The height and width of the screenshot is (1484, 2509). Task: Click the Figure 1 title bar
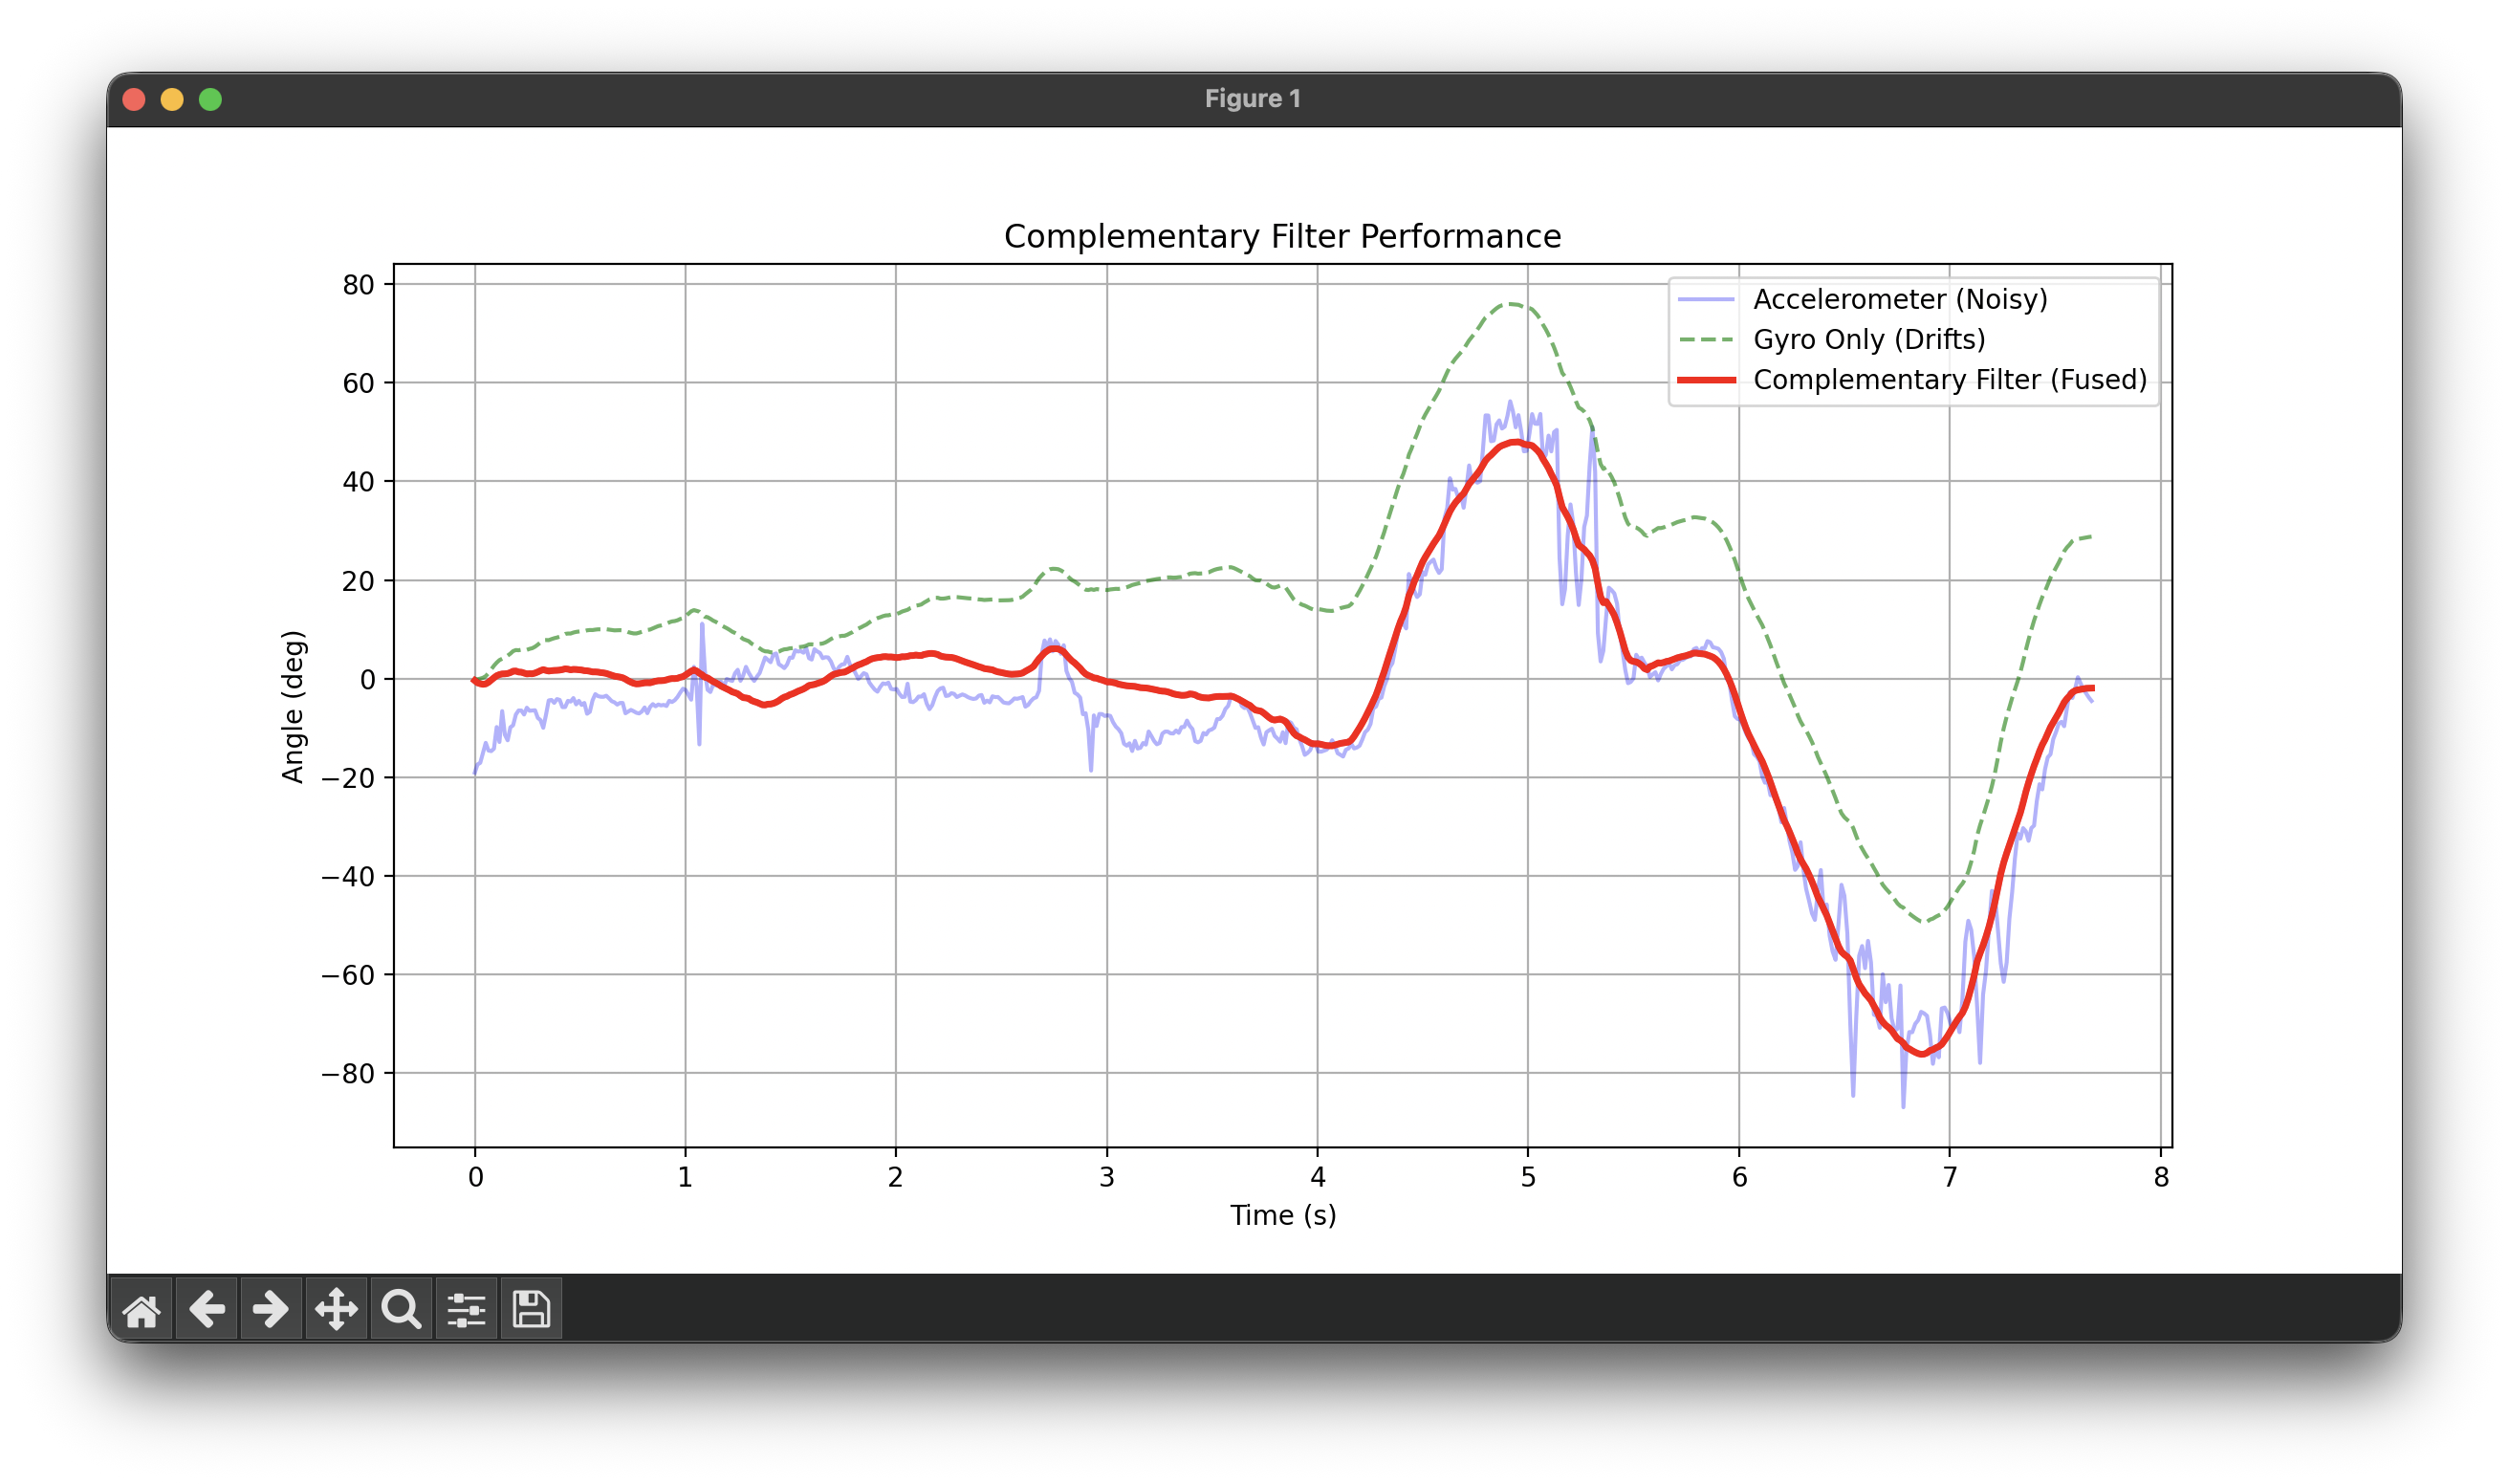coord(1253,99)
